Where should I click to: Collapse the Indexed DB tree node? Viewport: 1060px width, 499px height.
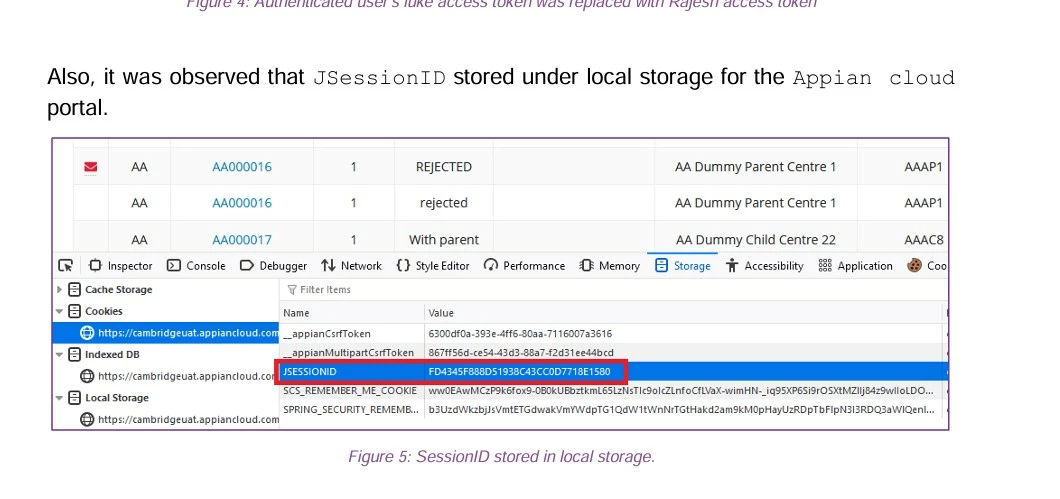coord(59,354)
